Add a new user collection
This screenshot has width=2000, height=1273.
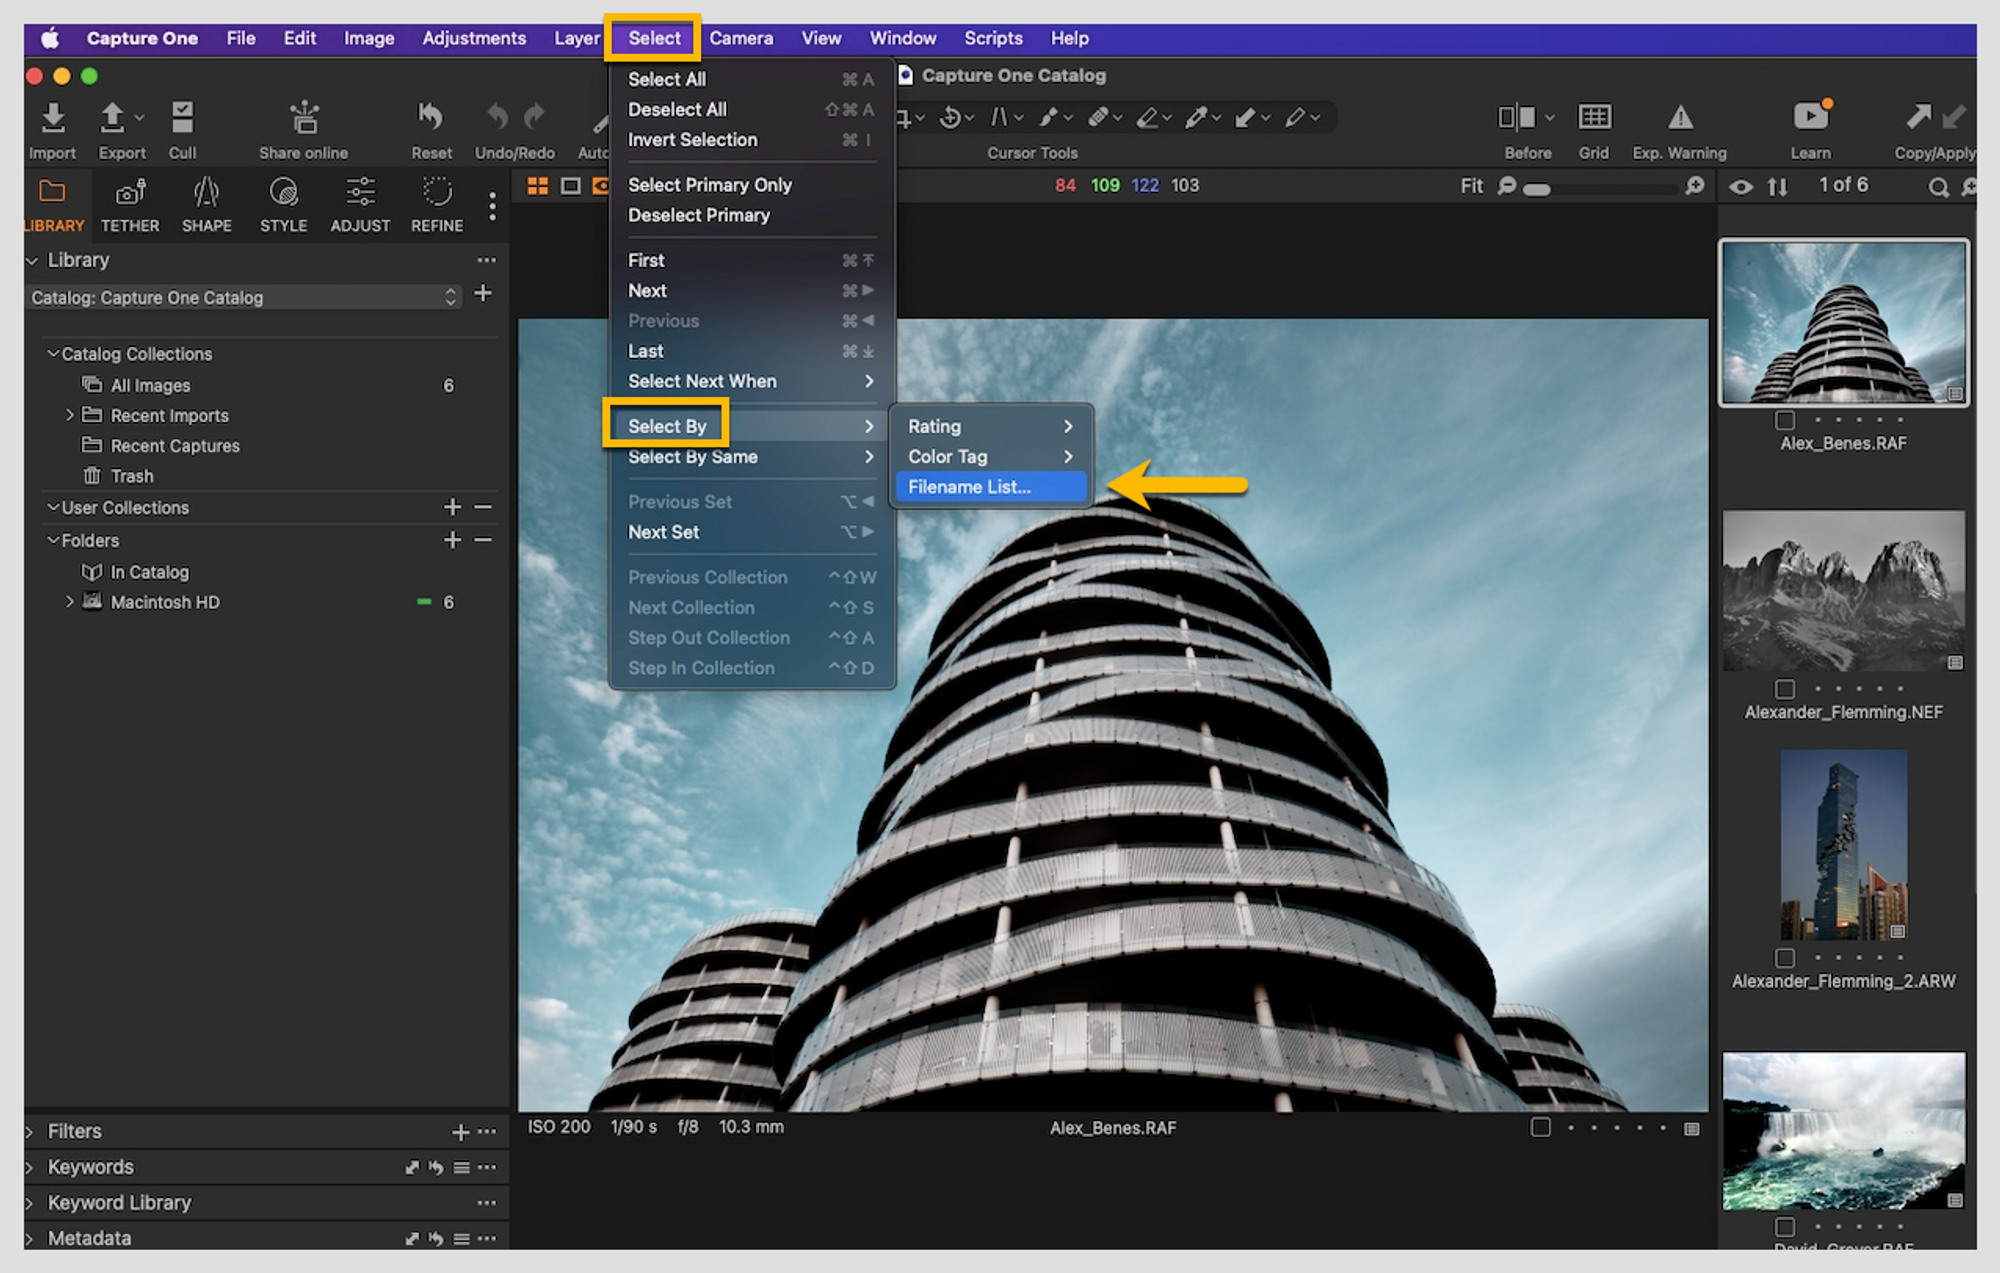pyautogui.click(x=453, y=507)
